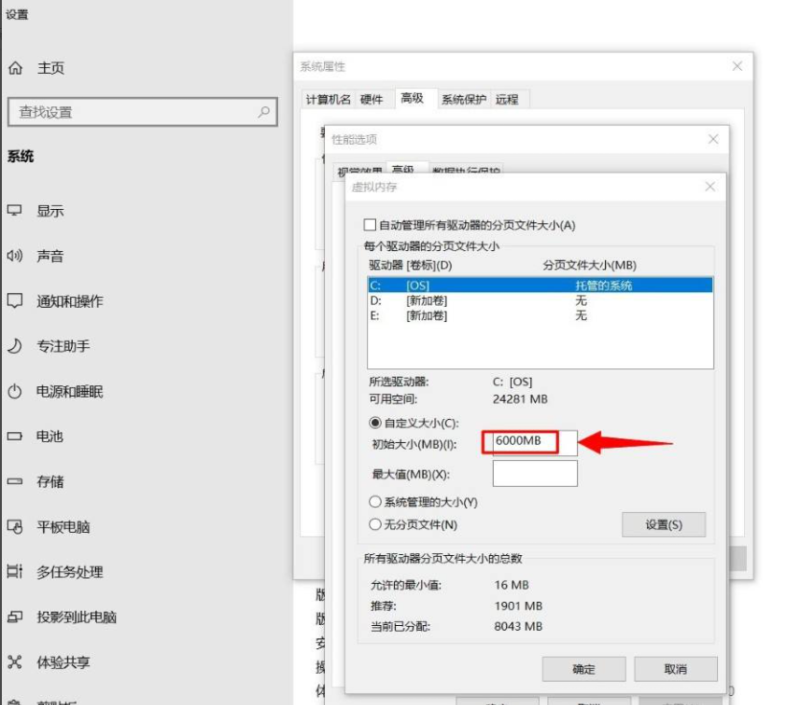
Task: Select the 显示 monitor icon
Action: 14,210
